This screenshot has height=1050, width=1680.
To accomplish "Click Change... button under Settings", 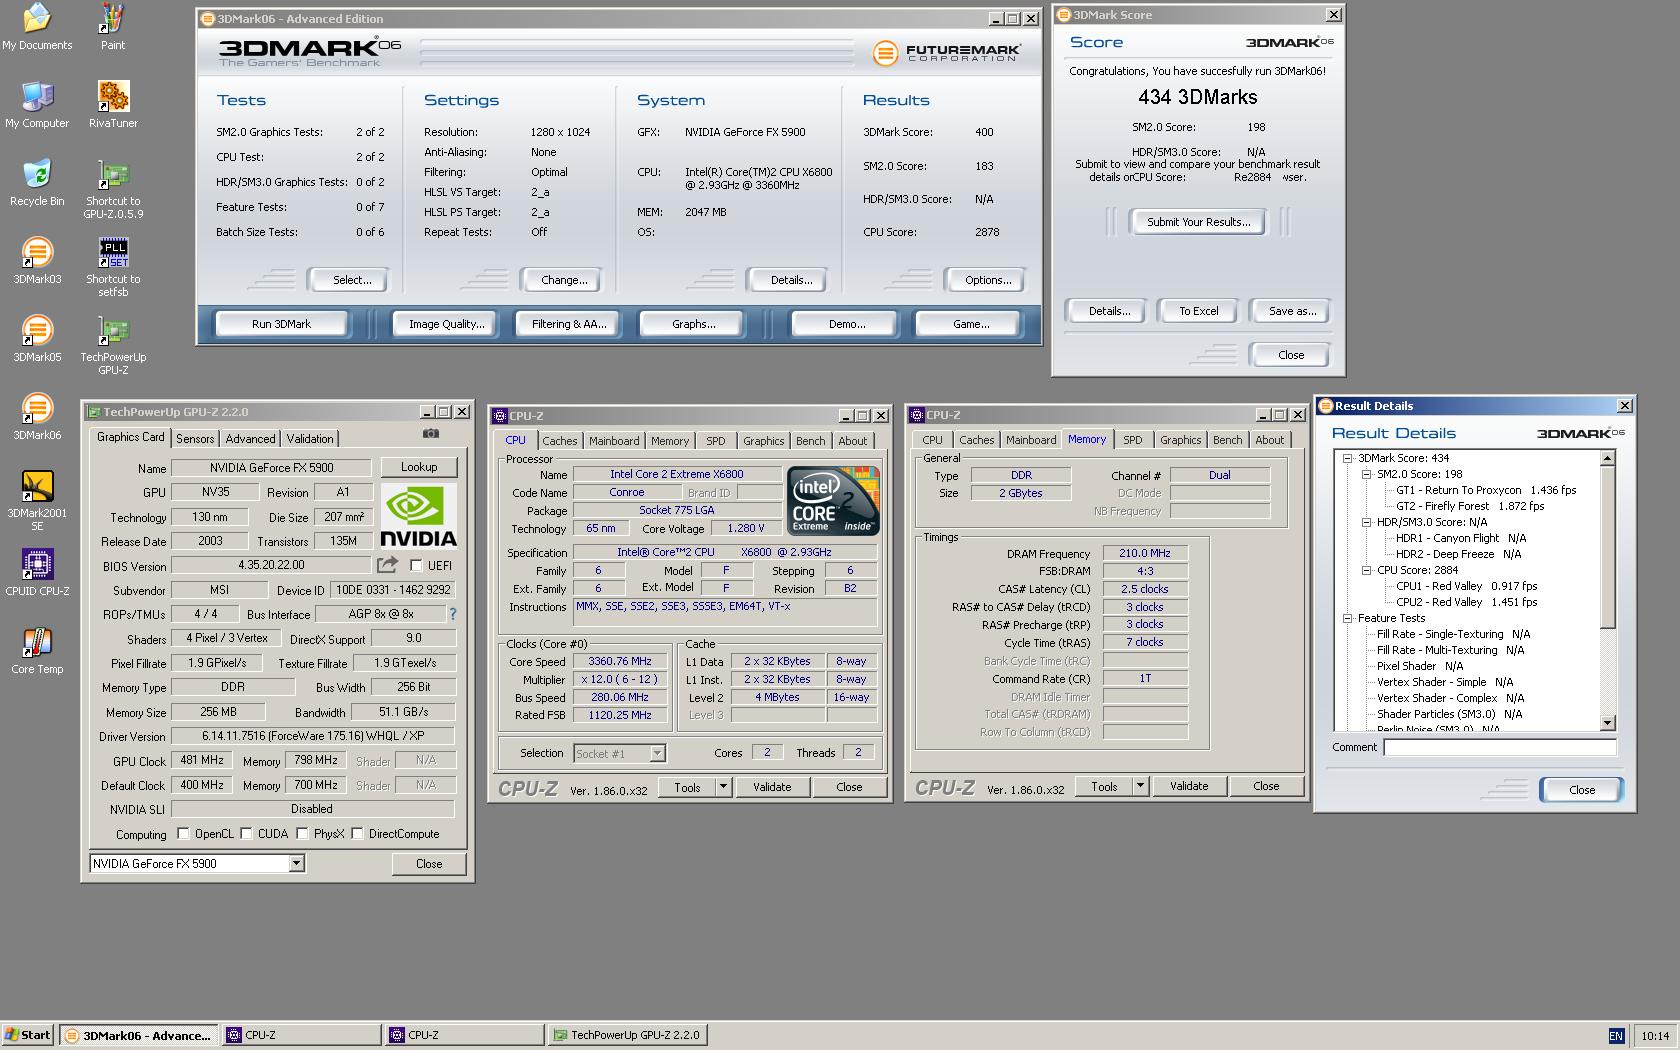I will coord(564,280).
